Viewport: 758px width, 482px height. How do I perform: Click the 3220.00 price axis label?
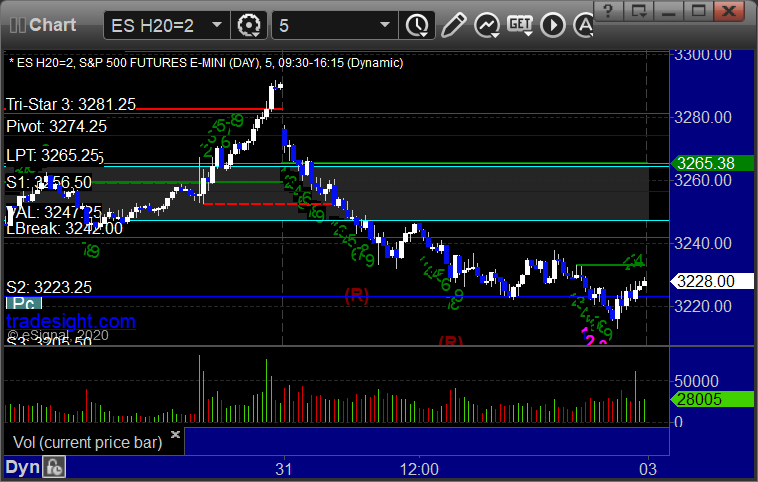coord(703,306)
